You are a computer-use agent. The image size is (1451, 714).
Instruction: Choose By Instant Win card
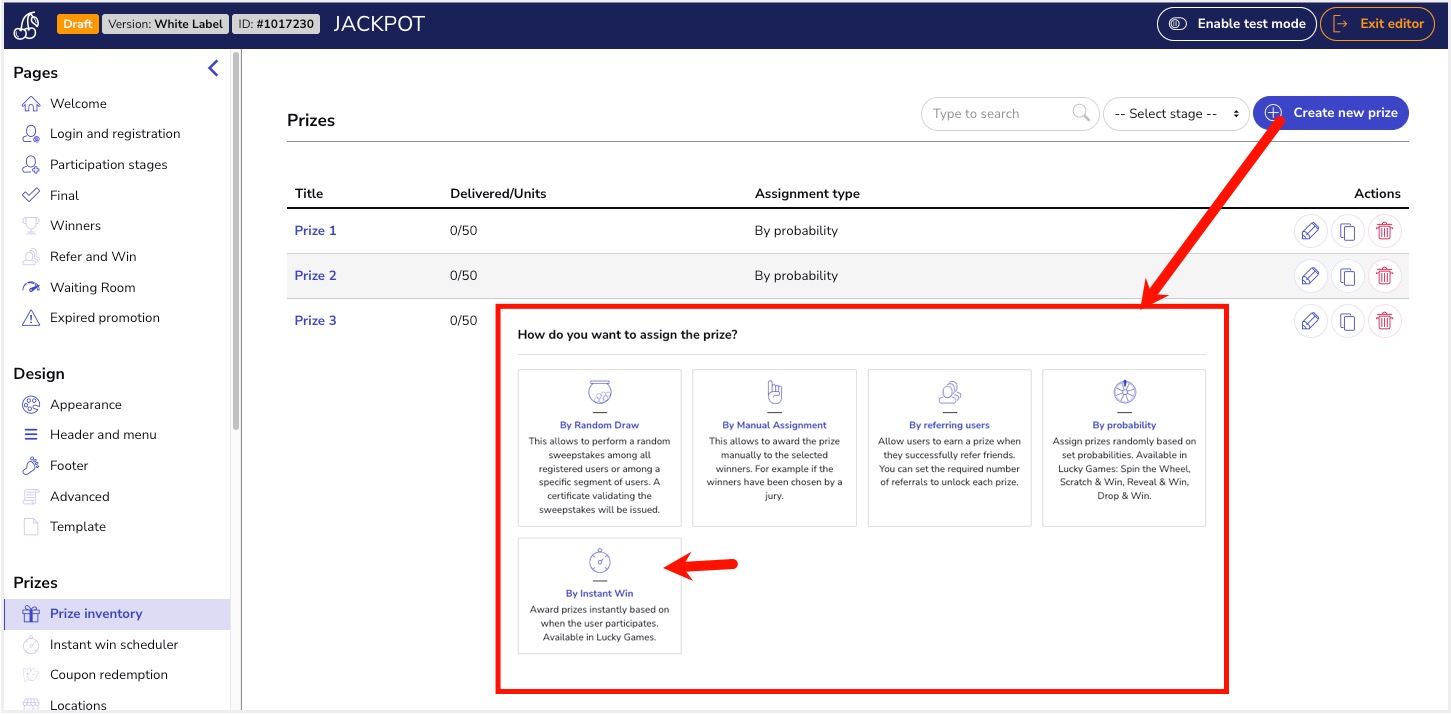coord(600,596)
